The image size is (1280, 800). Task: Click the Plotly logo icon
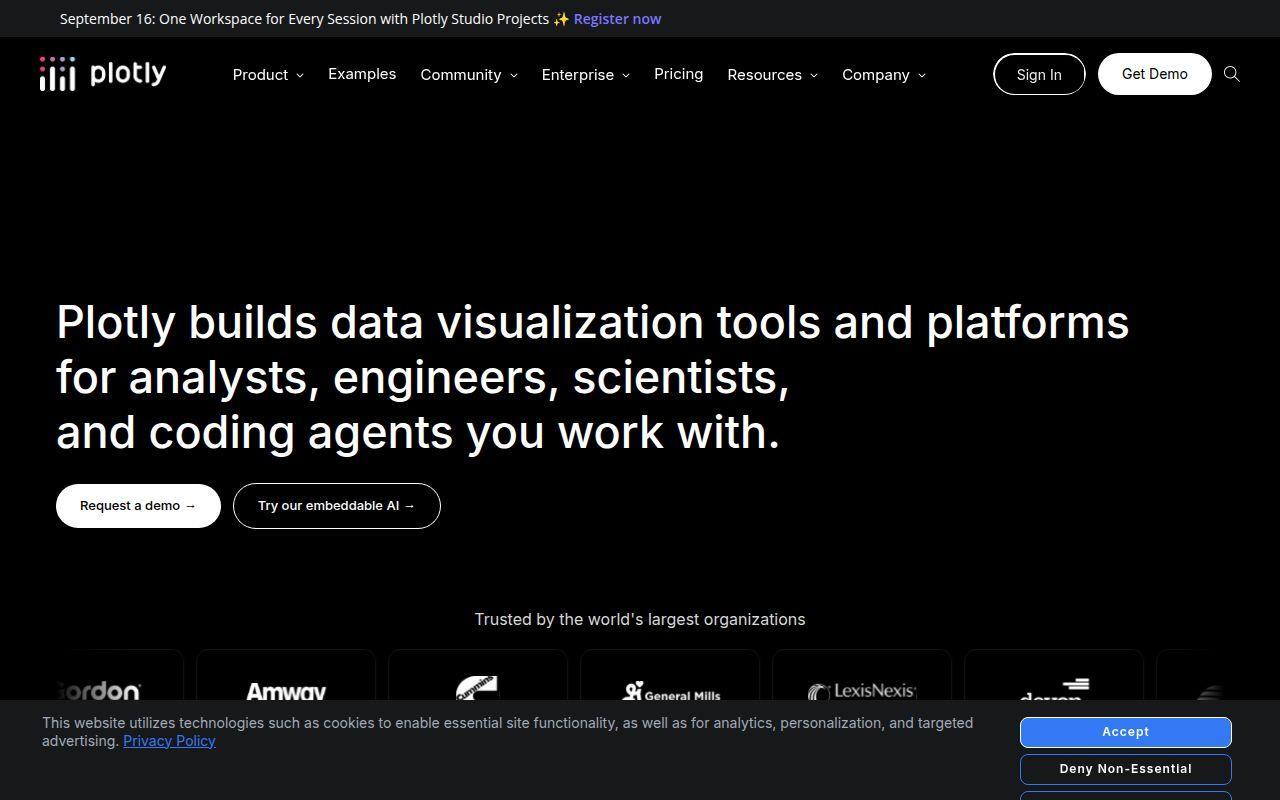103,74
